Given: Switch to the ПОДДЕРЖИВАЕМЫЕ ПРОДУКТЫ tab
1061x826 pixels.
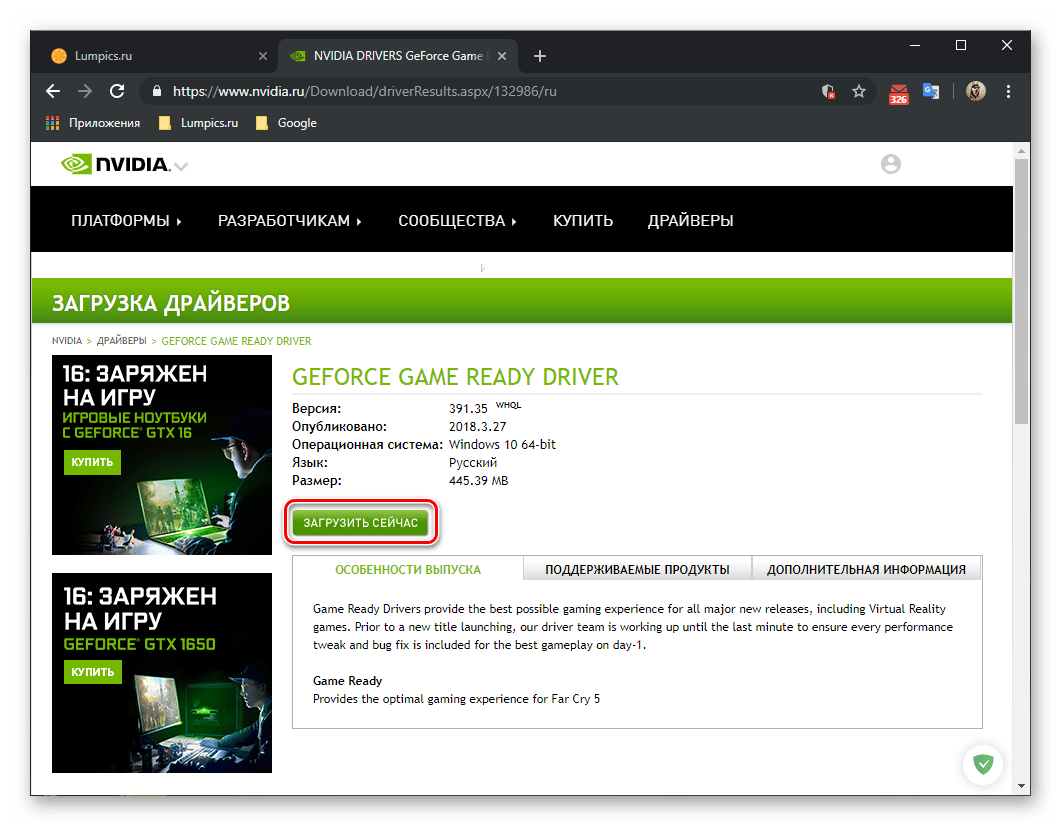Looking at the screenshot, I should point(637,568).
